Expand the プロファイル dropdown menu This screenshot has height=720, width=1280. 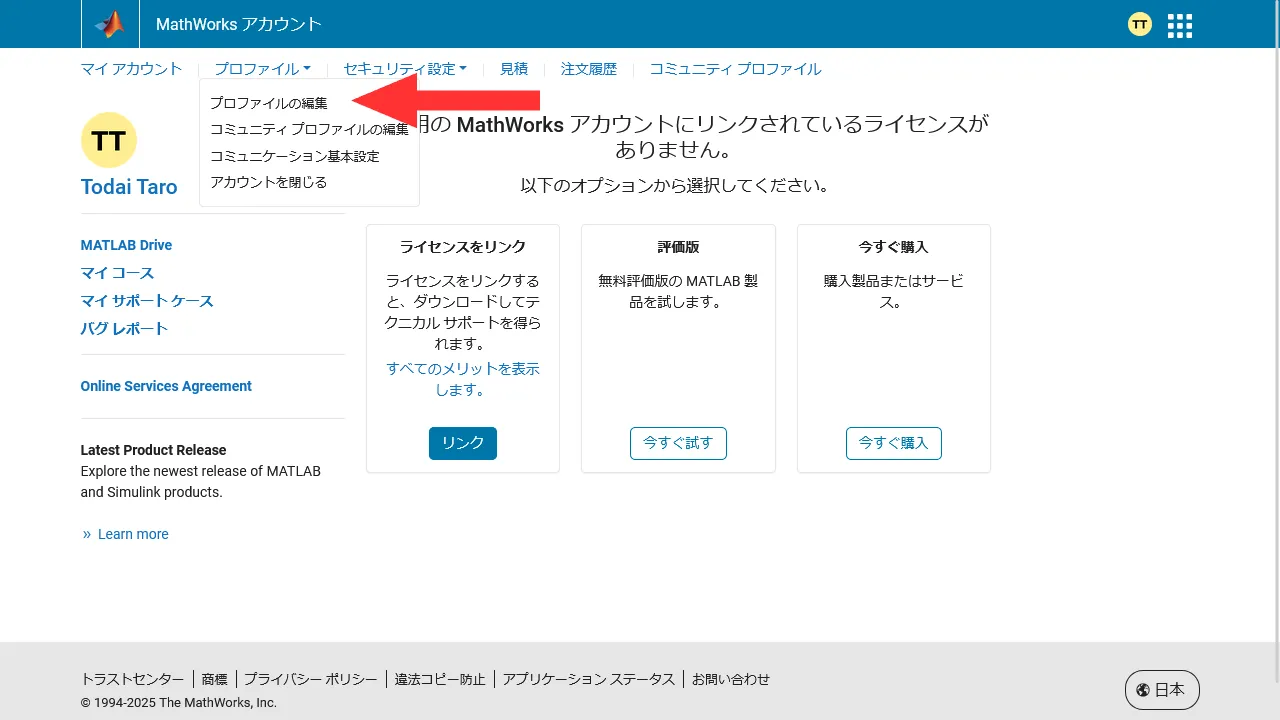[262, 69]
